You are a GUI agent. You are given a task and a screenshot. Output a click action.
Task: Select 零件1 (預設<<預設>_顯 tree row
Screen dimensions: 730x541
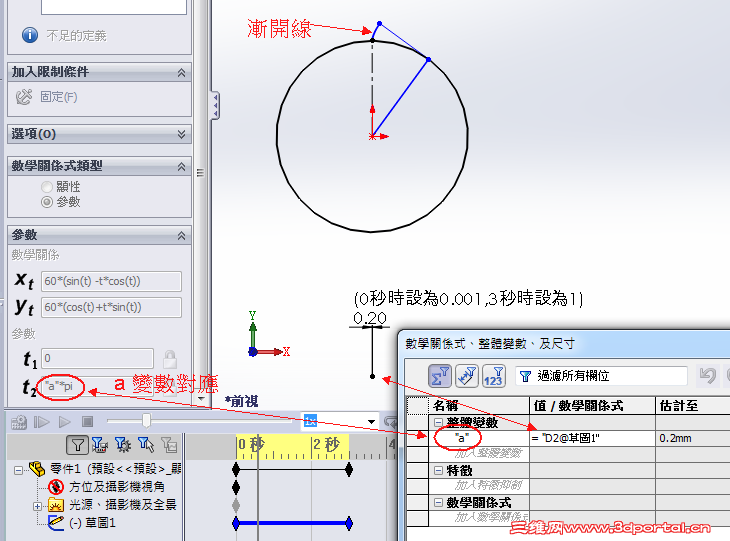click(x=115, y=469)
